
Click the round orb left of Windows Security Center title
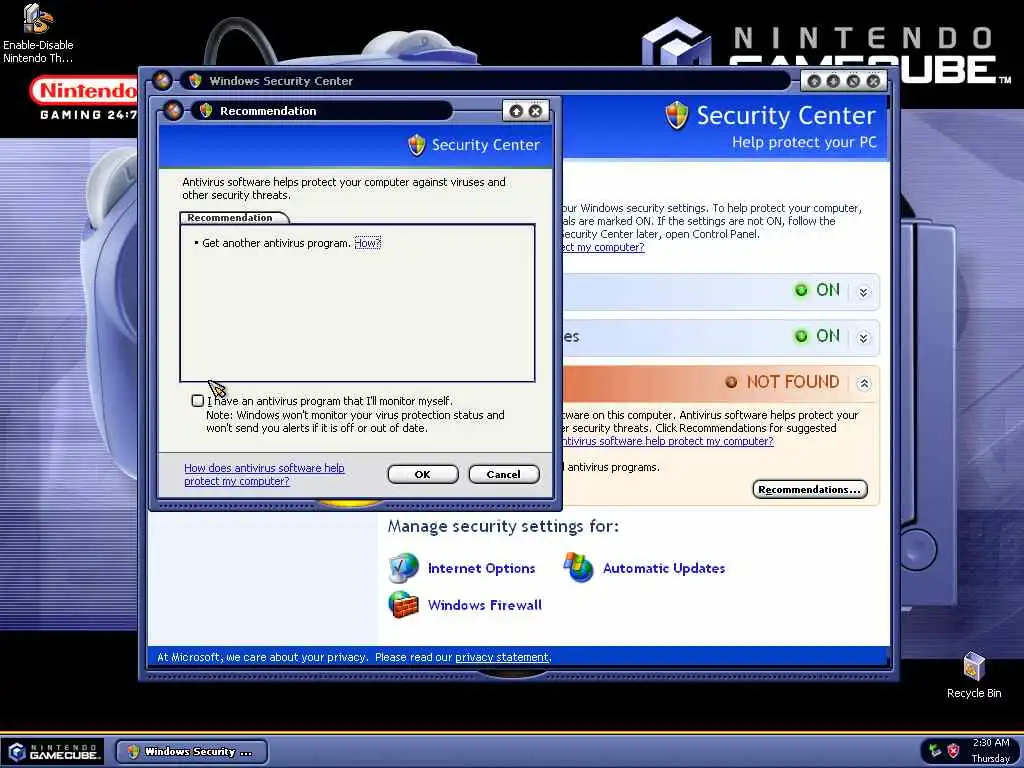pyautogui.click(x=162, y=81)
